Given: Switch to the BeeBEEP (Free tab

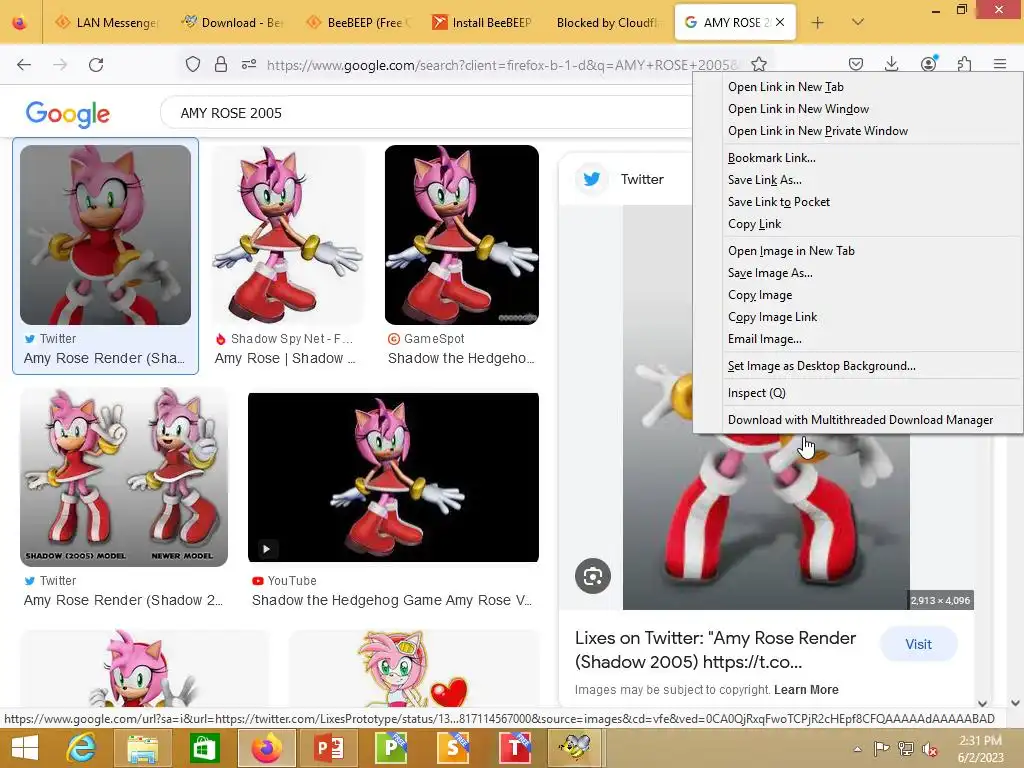Looking at the screenshot, I should click(x=358, y=23).
